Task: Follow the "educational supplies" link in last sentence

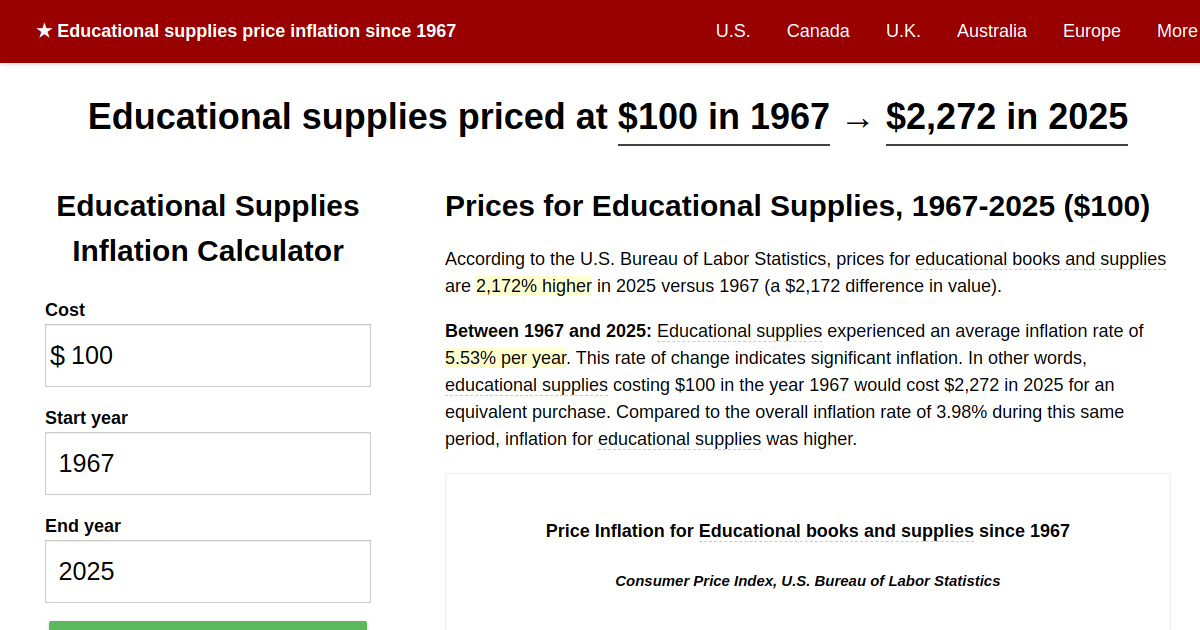Action: click(x=679, y=438)
